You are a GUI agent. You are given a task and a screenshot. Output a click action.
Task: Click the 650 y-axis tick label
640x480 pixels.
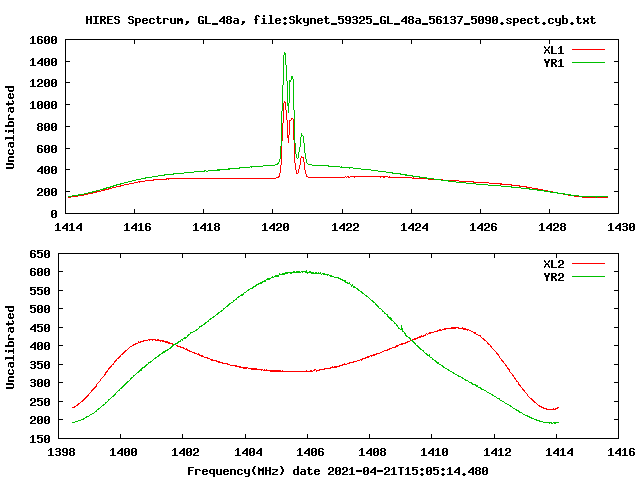(x=40, y=254)
